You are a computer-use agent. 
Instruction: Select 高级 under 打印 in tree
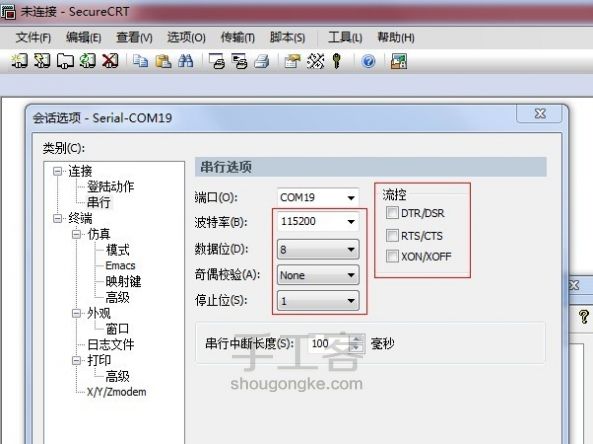click(118, 376)
